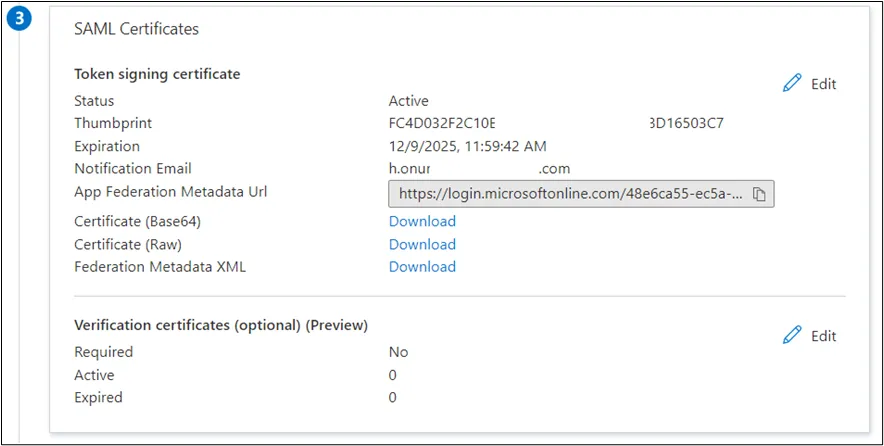Click the Token signing certificate heading
Viewport: 884px width, 446px height.
click(x=157, y=74)
